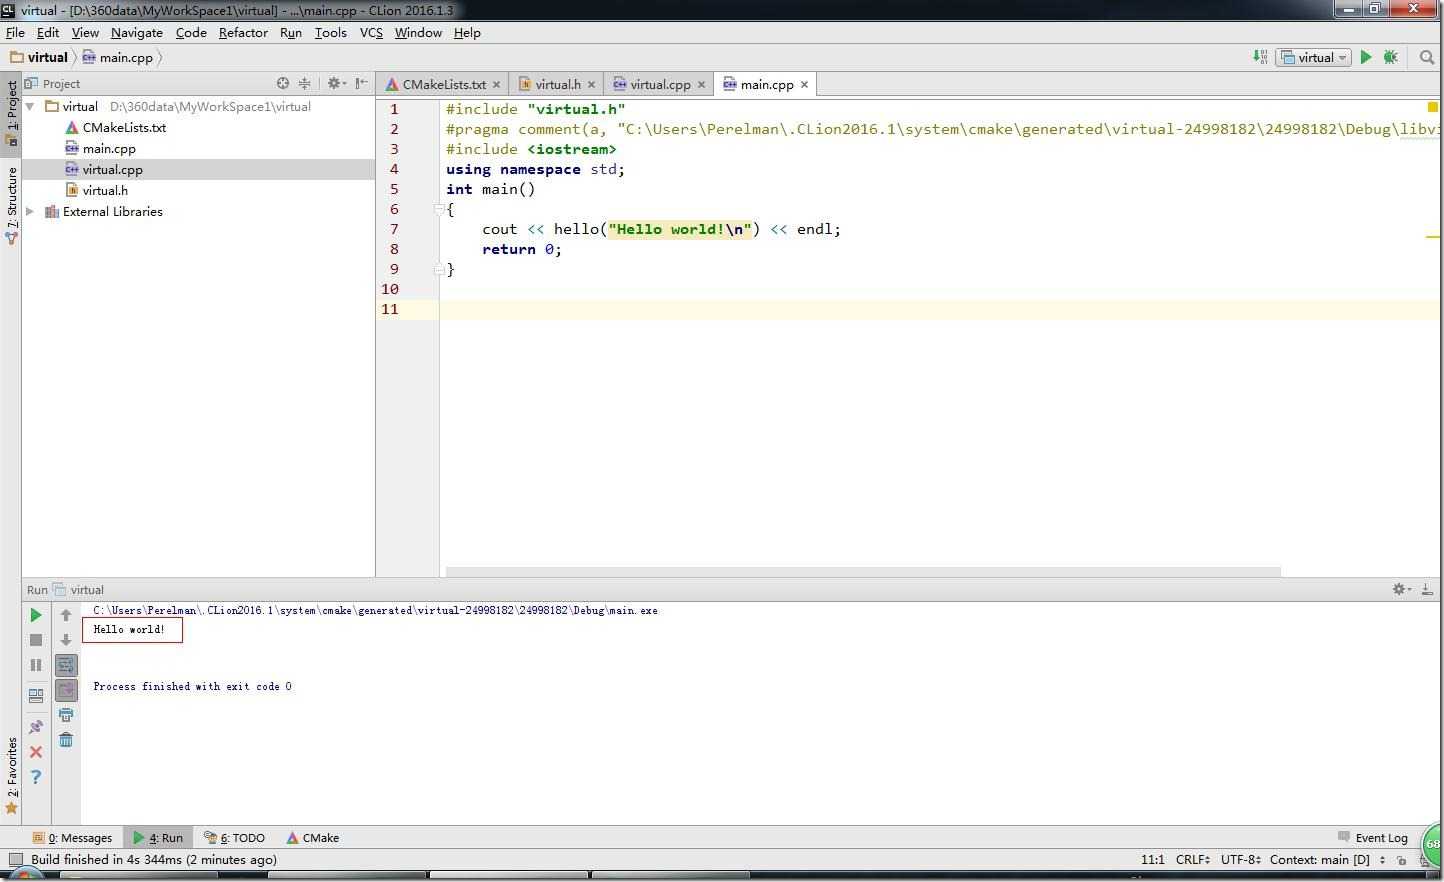Open the 6: TODO tool window
The width and height of the screenshot is (1444, 882).
point(235,838)
